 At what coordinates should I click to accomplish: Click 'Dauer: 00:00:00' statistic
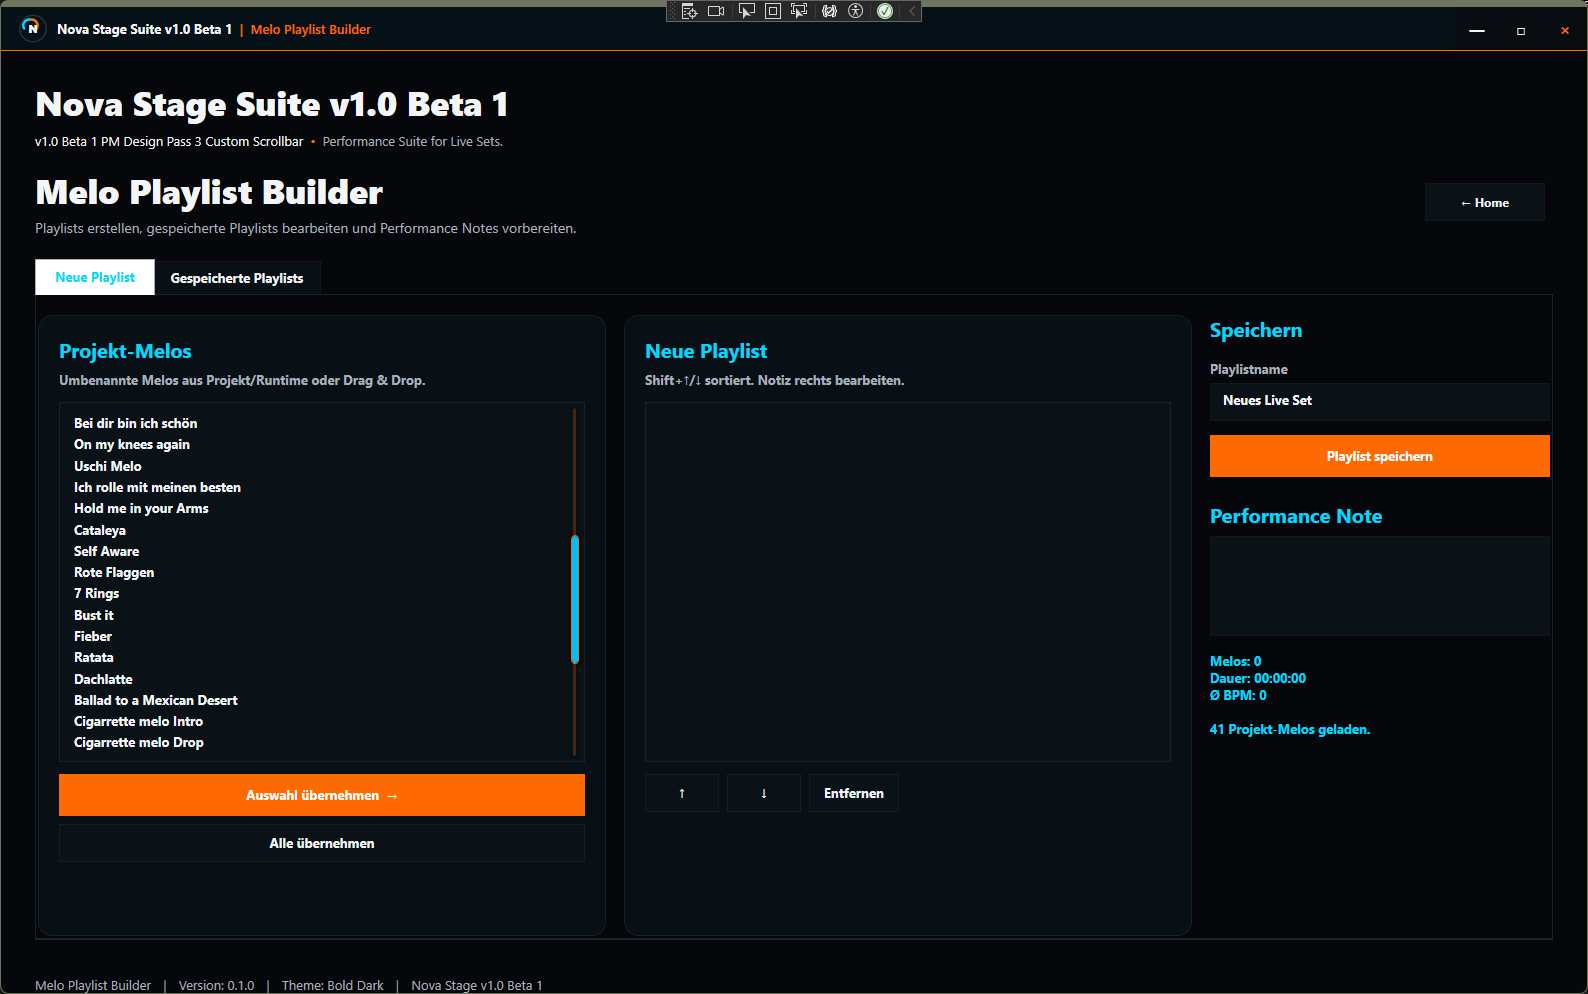tap(1258, 678)
